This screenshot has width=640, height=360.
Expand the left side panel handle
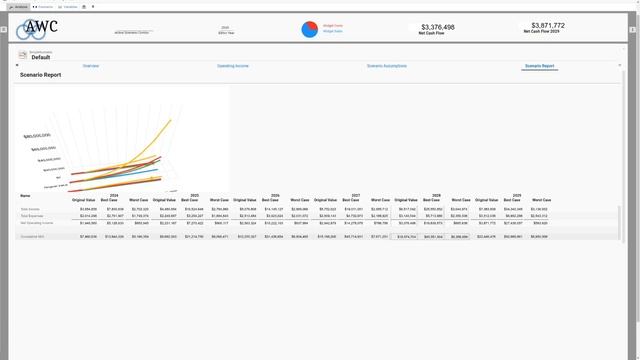pos(3,29)
